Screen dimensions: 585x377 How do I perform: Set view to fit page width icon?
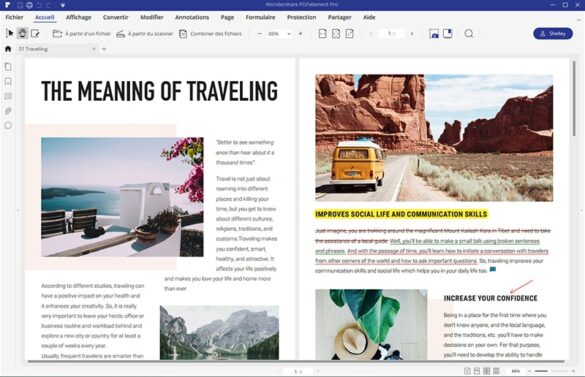point(350,34)
